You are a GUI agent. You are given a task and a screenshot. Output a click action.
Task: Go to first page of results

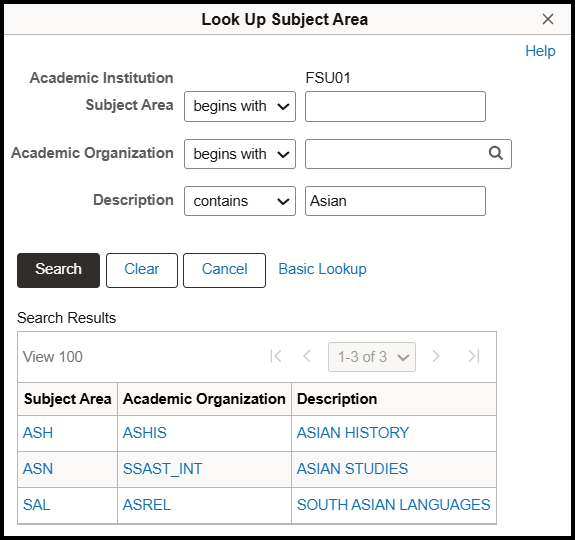pos(275,356)
